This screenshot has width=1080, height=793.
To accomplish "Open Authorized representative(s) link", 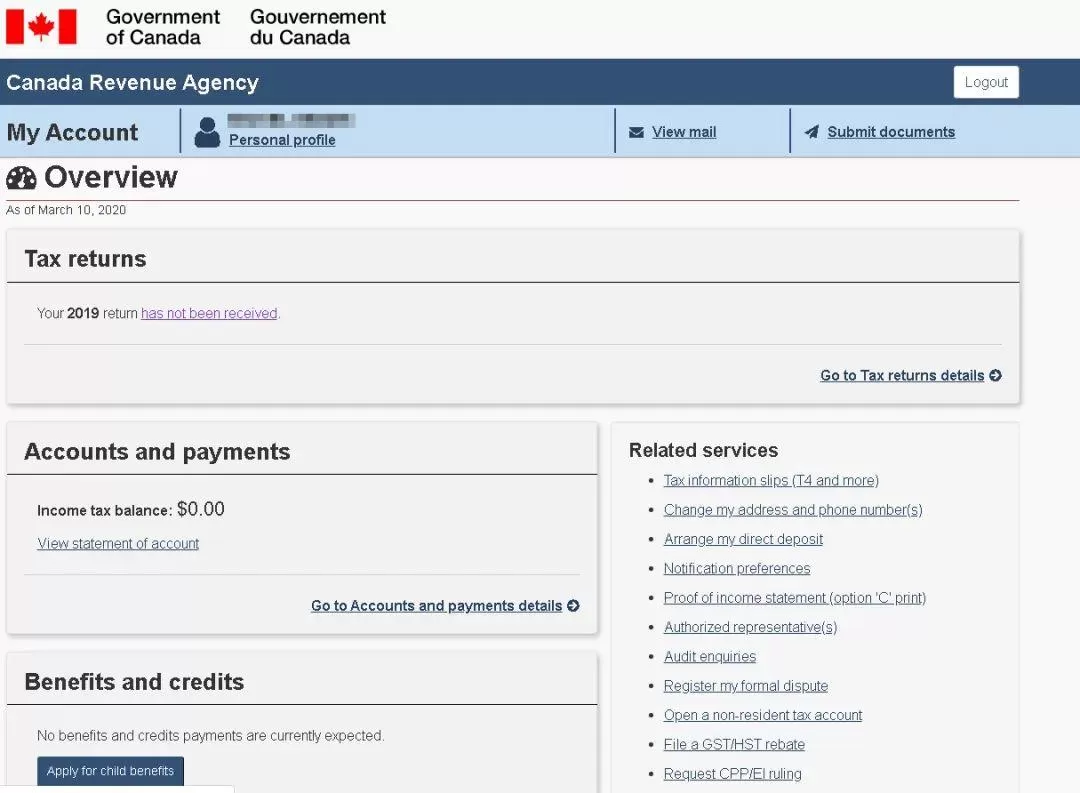I will [750, 627].
